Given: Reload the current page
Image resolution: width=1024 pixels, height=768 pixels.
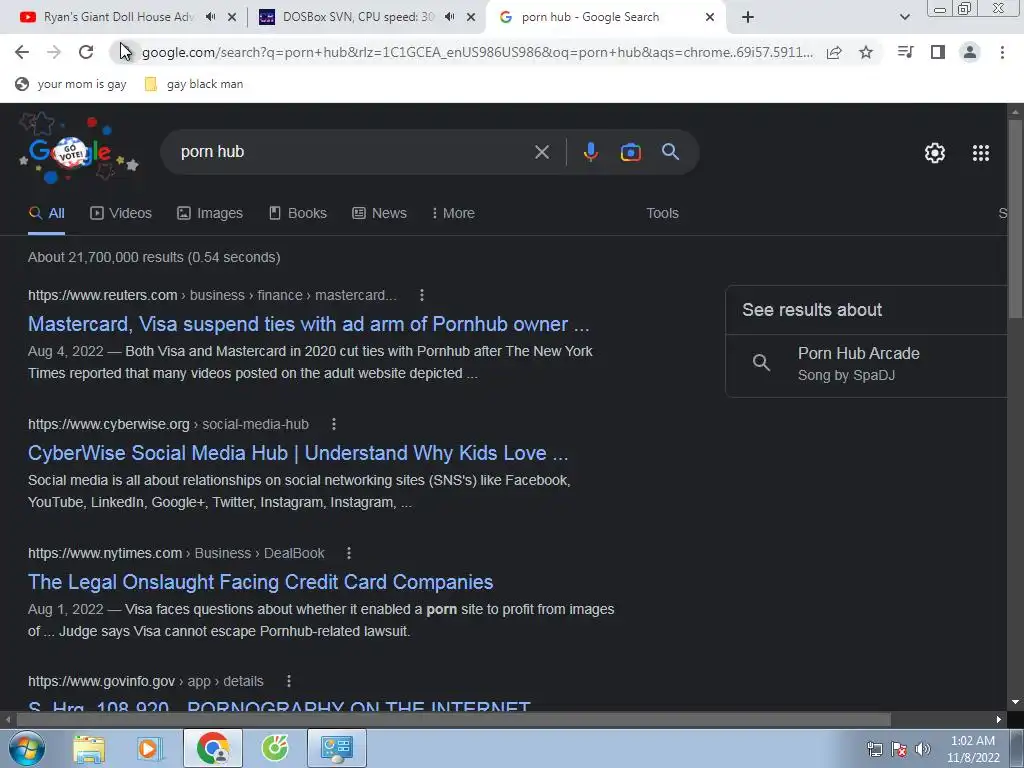Looking at the screenshot, I should (x=86, y=52).
